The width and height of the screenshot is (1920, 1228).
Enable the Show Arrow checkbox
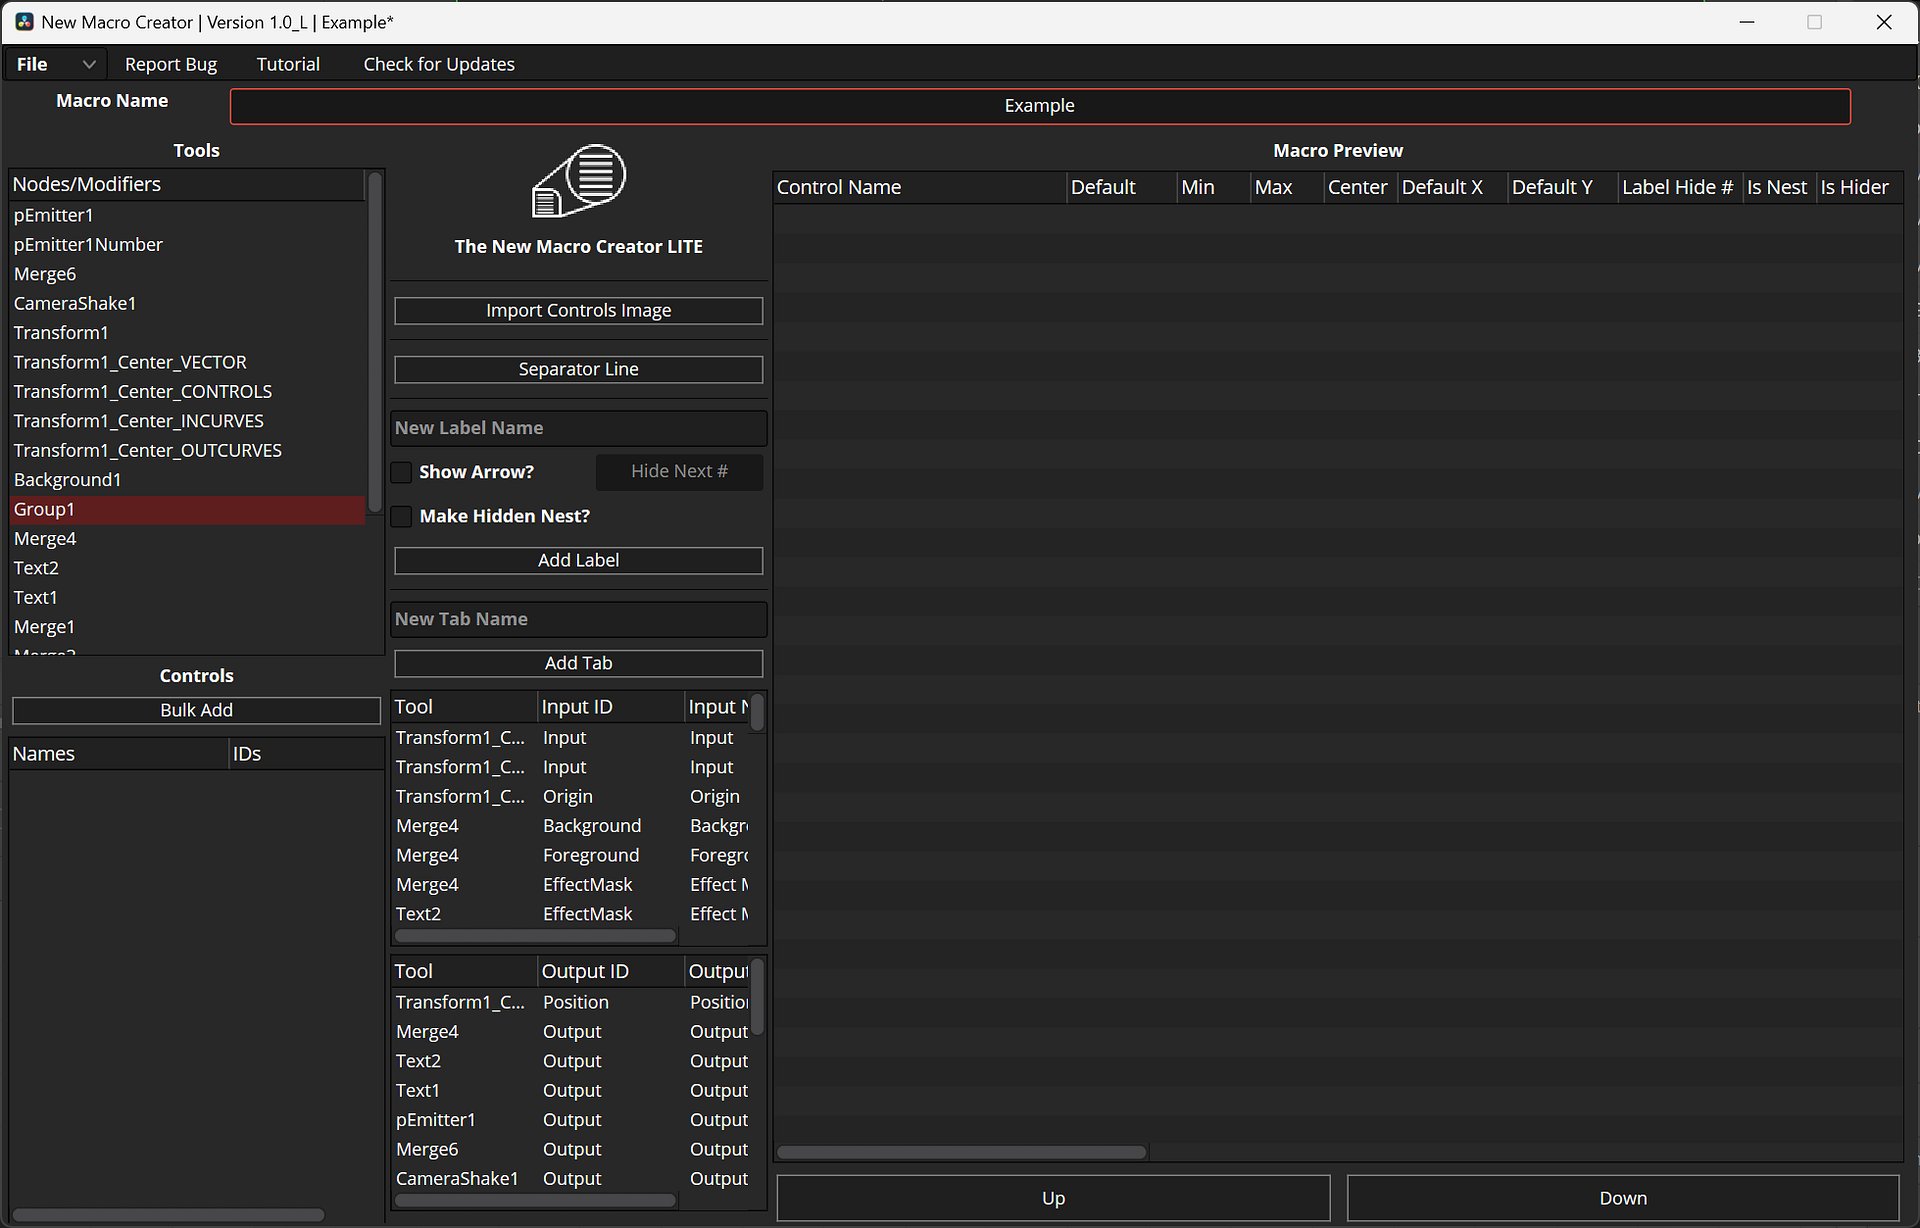click(401, 472)
